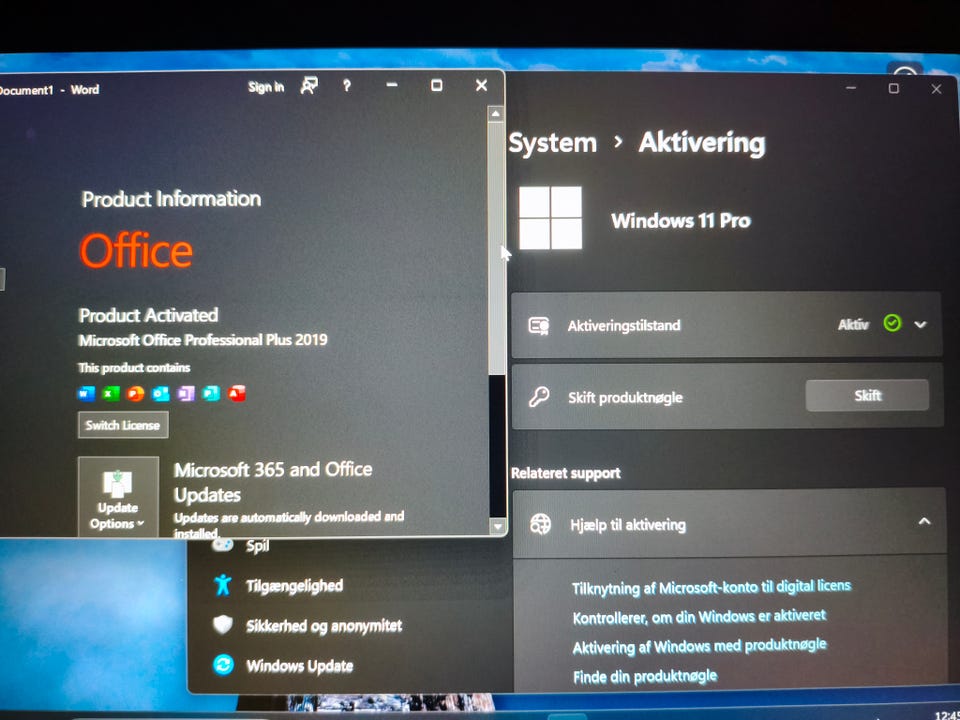Click the Word app icon under product contents

tap(86, 393)
